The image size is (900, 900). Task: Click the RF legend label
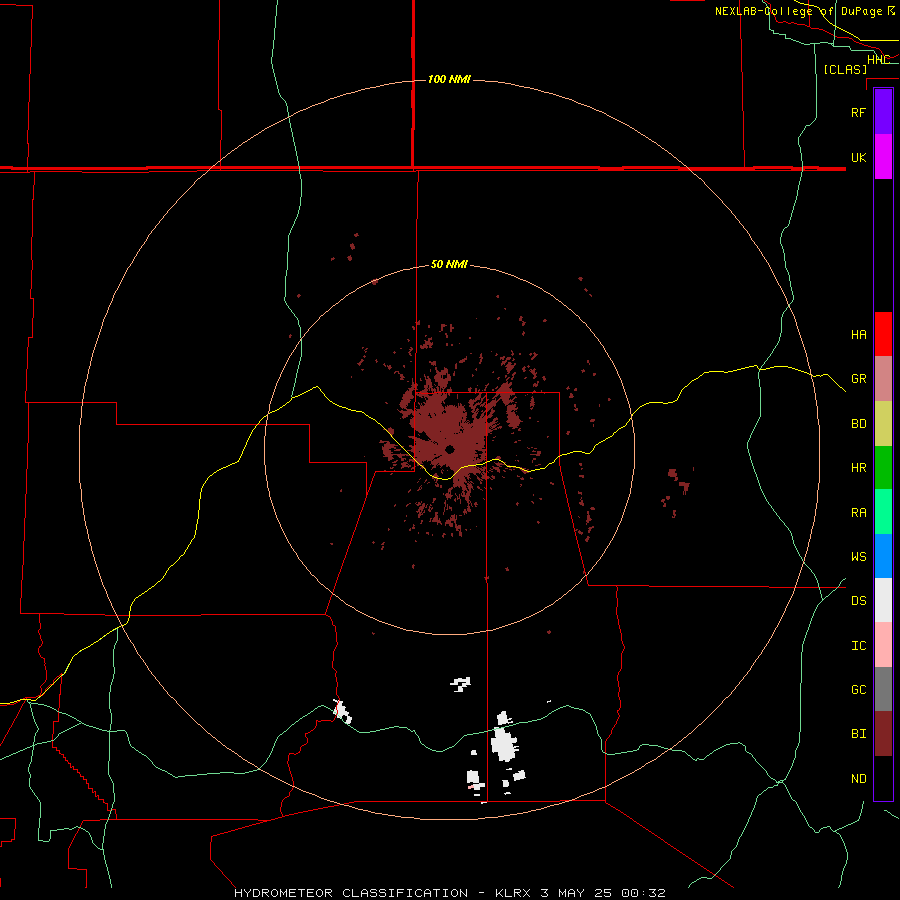click(858, 112)
